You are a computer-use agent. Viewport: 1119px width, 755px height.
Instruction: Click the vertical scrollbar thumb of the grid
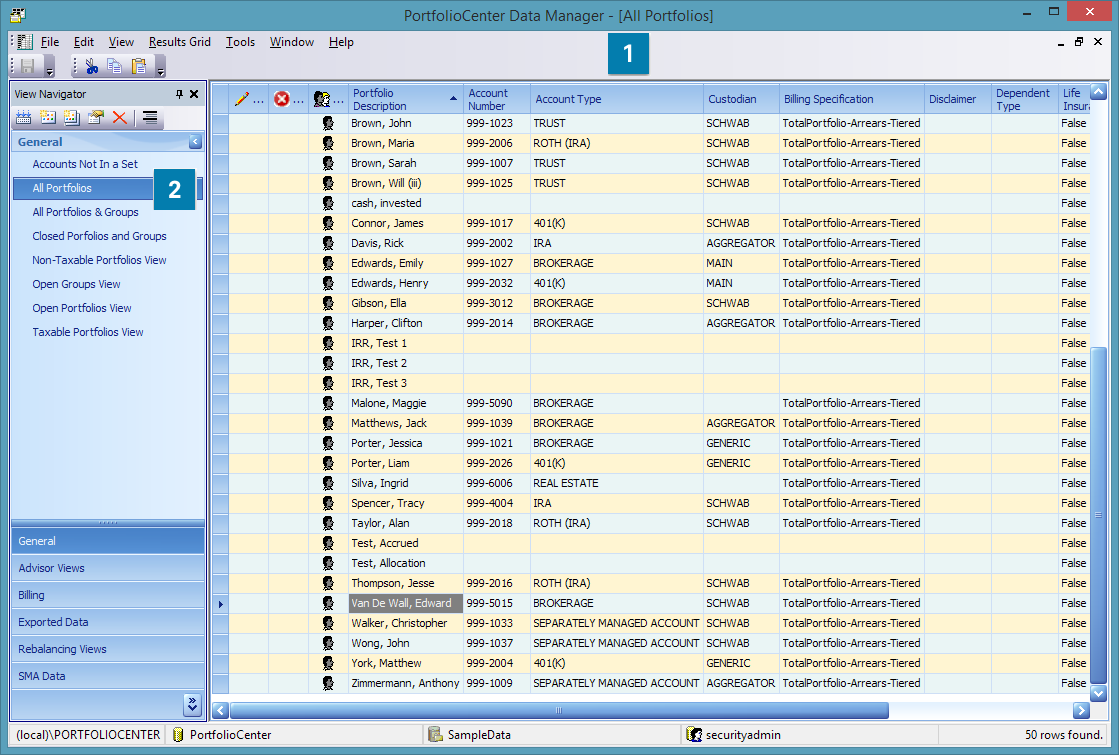(1098, 515)
